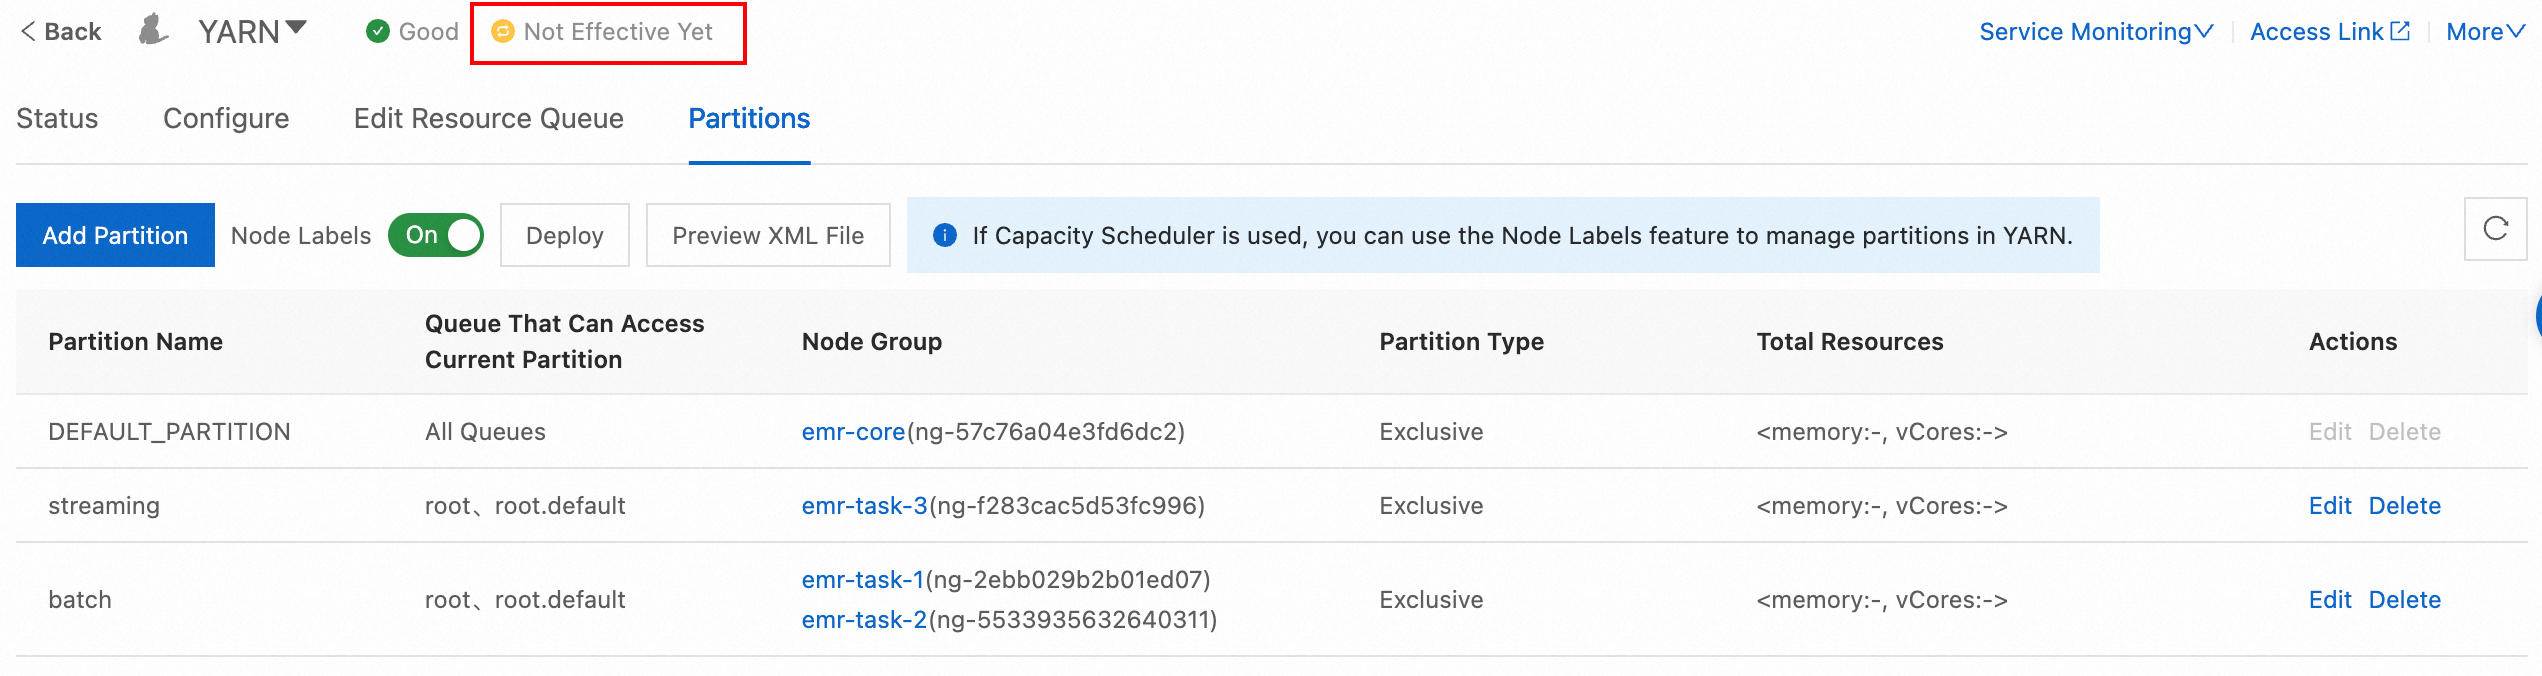Delete the batch partition
Screen dimensions: 2542x676
tap(2404, 600)
